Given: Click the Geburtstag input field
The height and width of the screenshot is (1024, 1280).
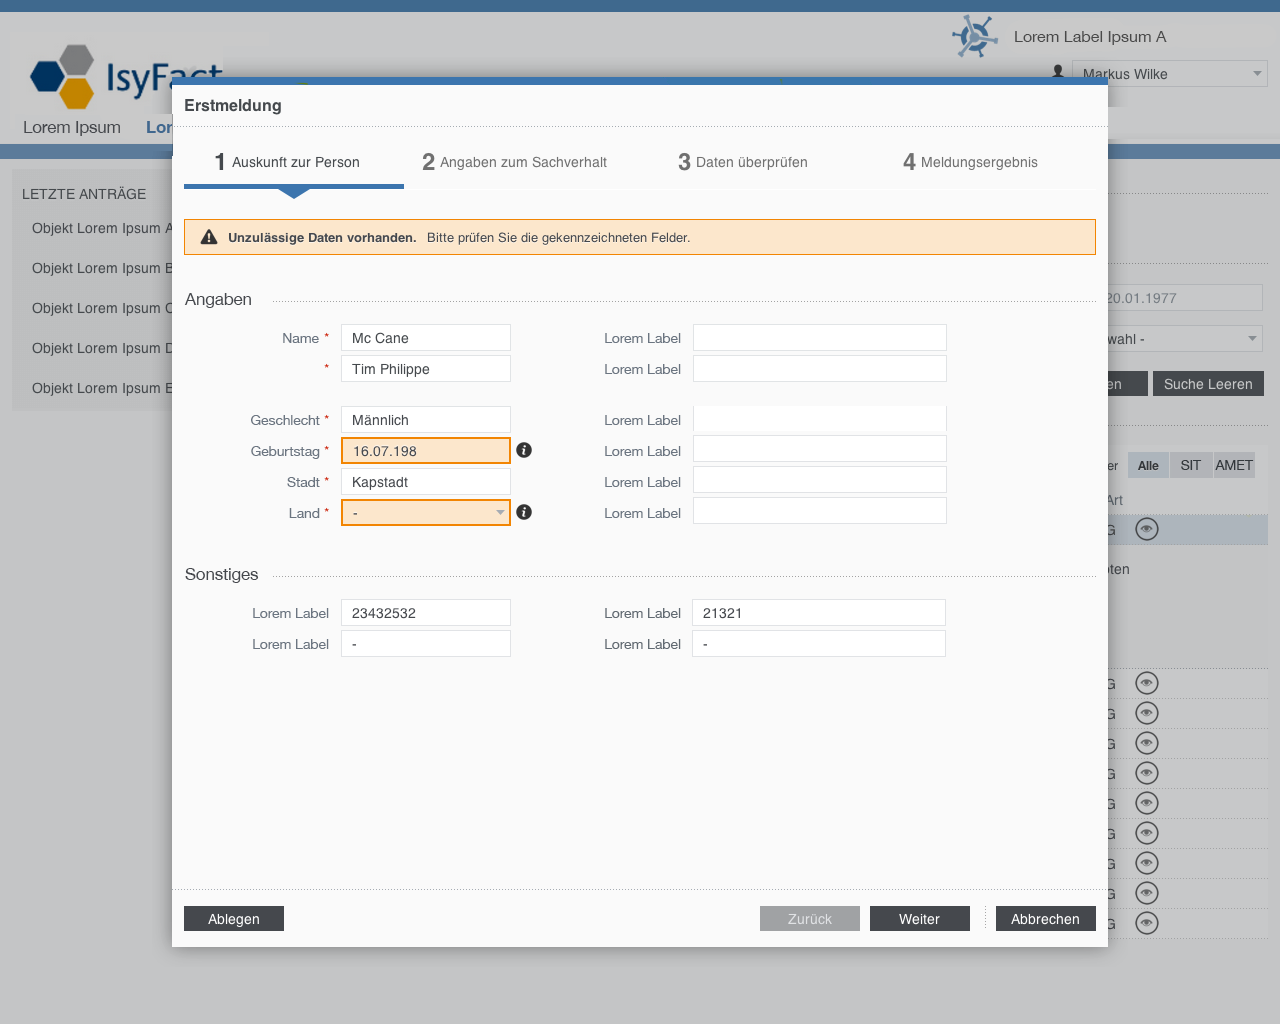Looking at the screenshot, I should click(x=426, y=451).
